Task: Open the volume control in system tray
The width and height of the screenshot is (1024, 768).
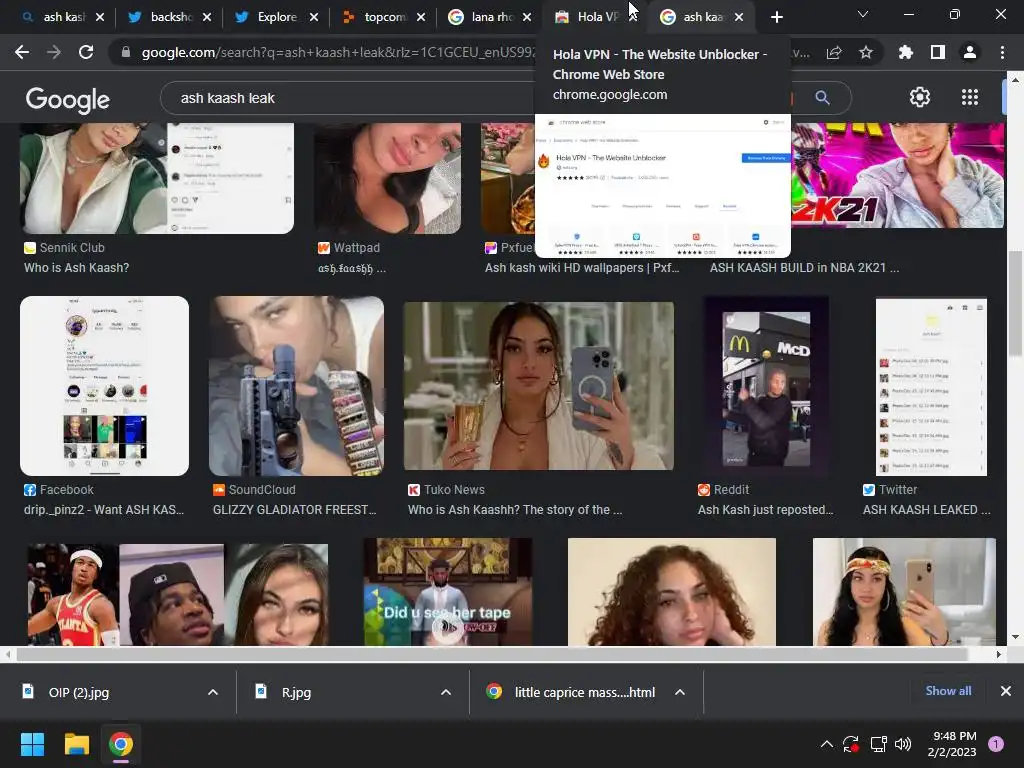Action: pyautogui.click(x=903, y=744)
